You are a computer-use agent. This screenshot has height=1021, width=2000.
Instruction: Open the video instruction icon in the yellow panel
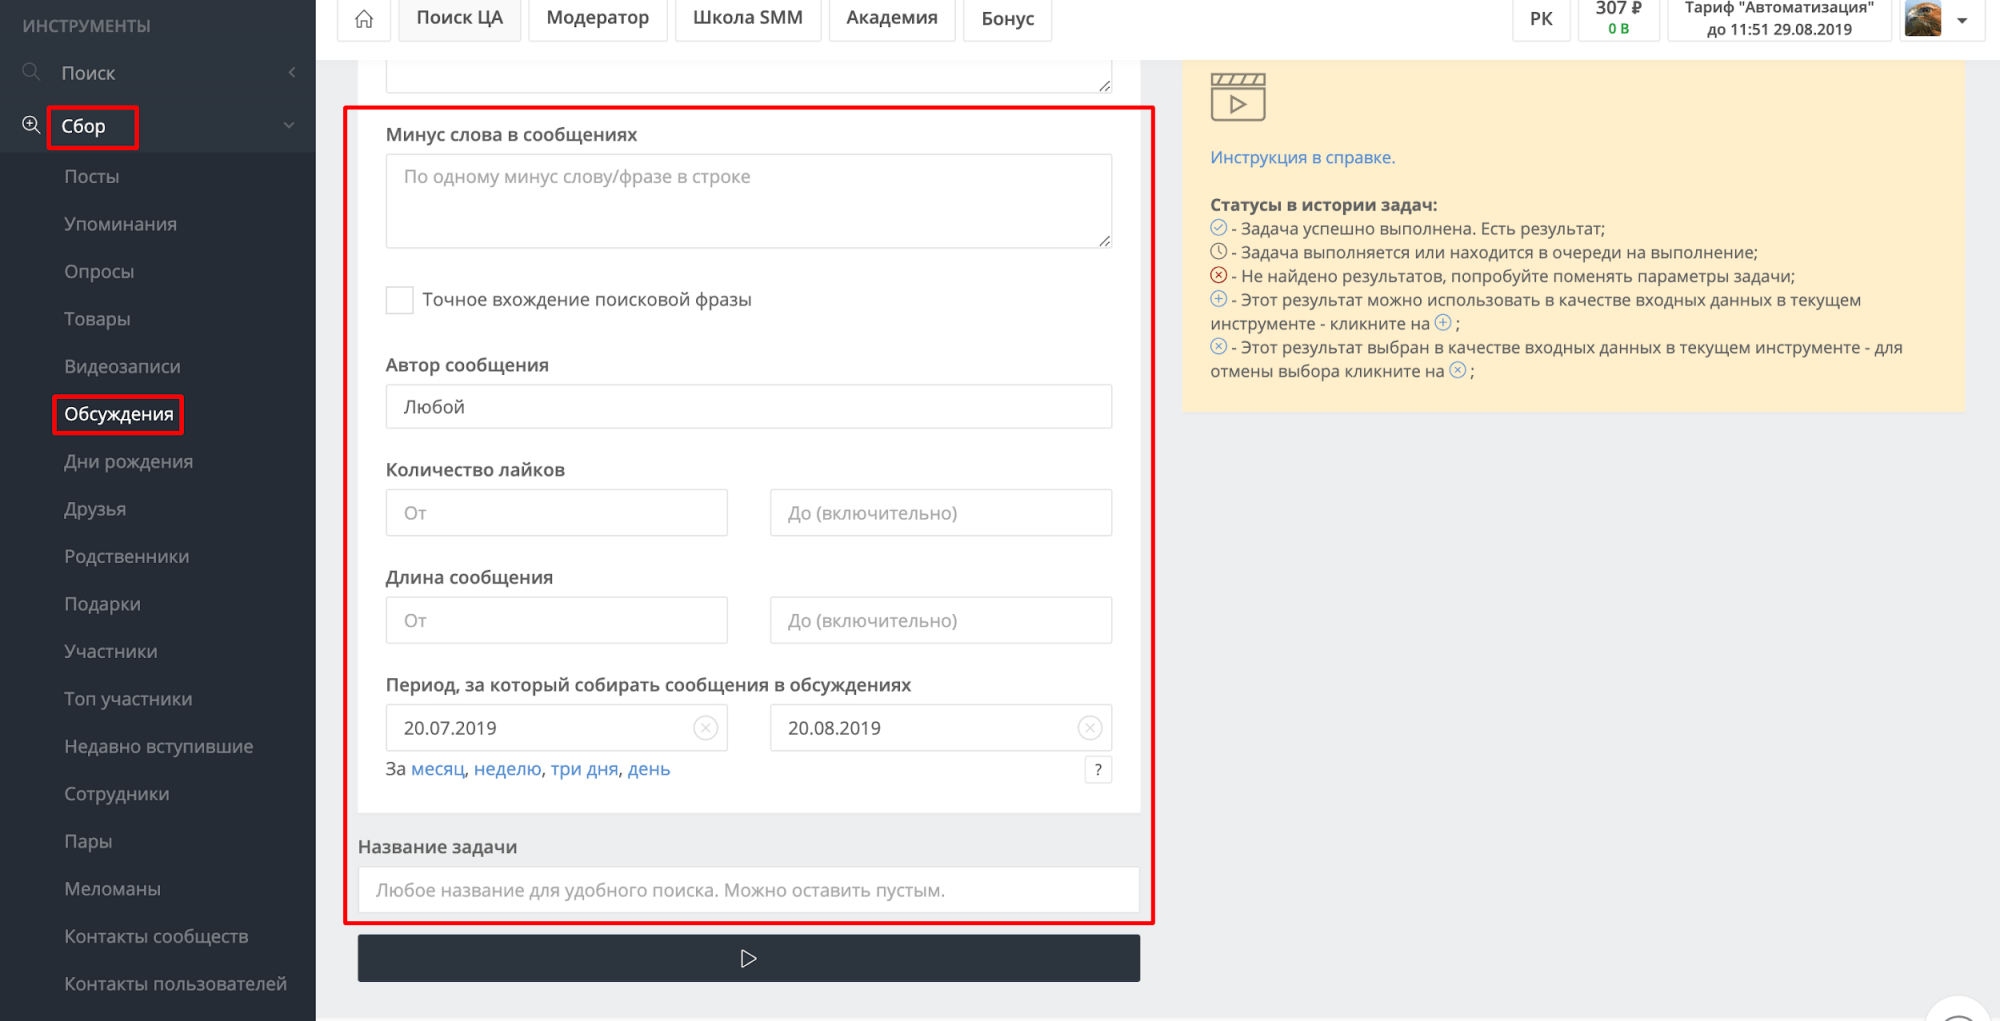click(1237, 96)
